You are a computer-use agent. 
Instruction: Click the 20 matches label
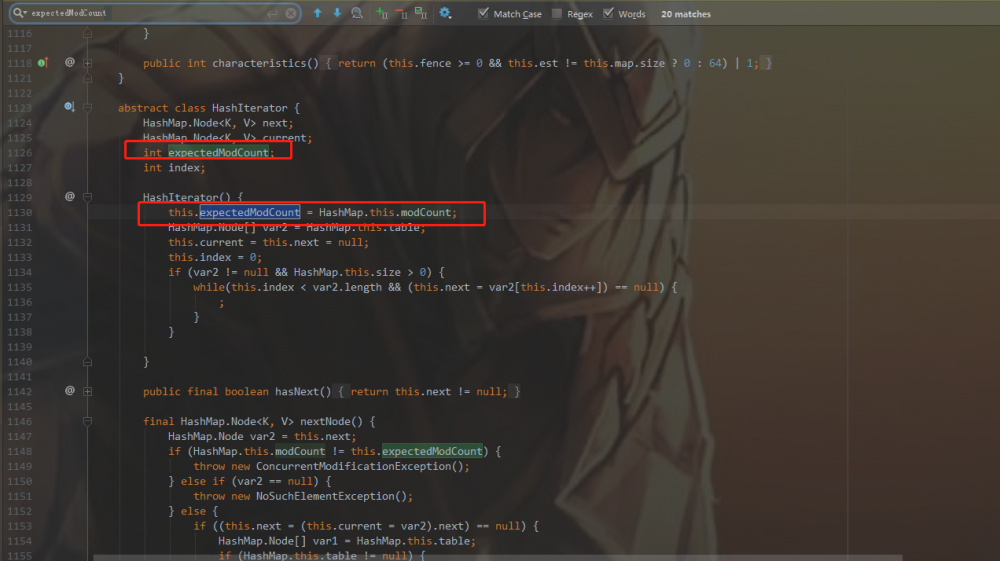[x=686, y=14]
